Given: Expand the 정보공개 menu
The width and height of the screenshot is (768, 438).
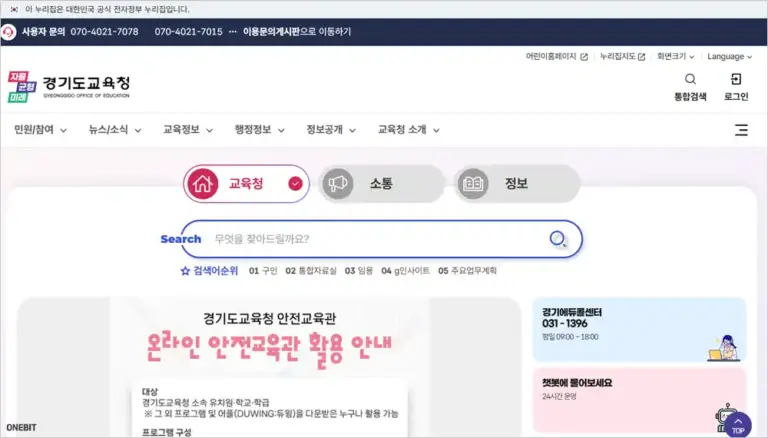Looking at the screenshot, I should [331, 130].
